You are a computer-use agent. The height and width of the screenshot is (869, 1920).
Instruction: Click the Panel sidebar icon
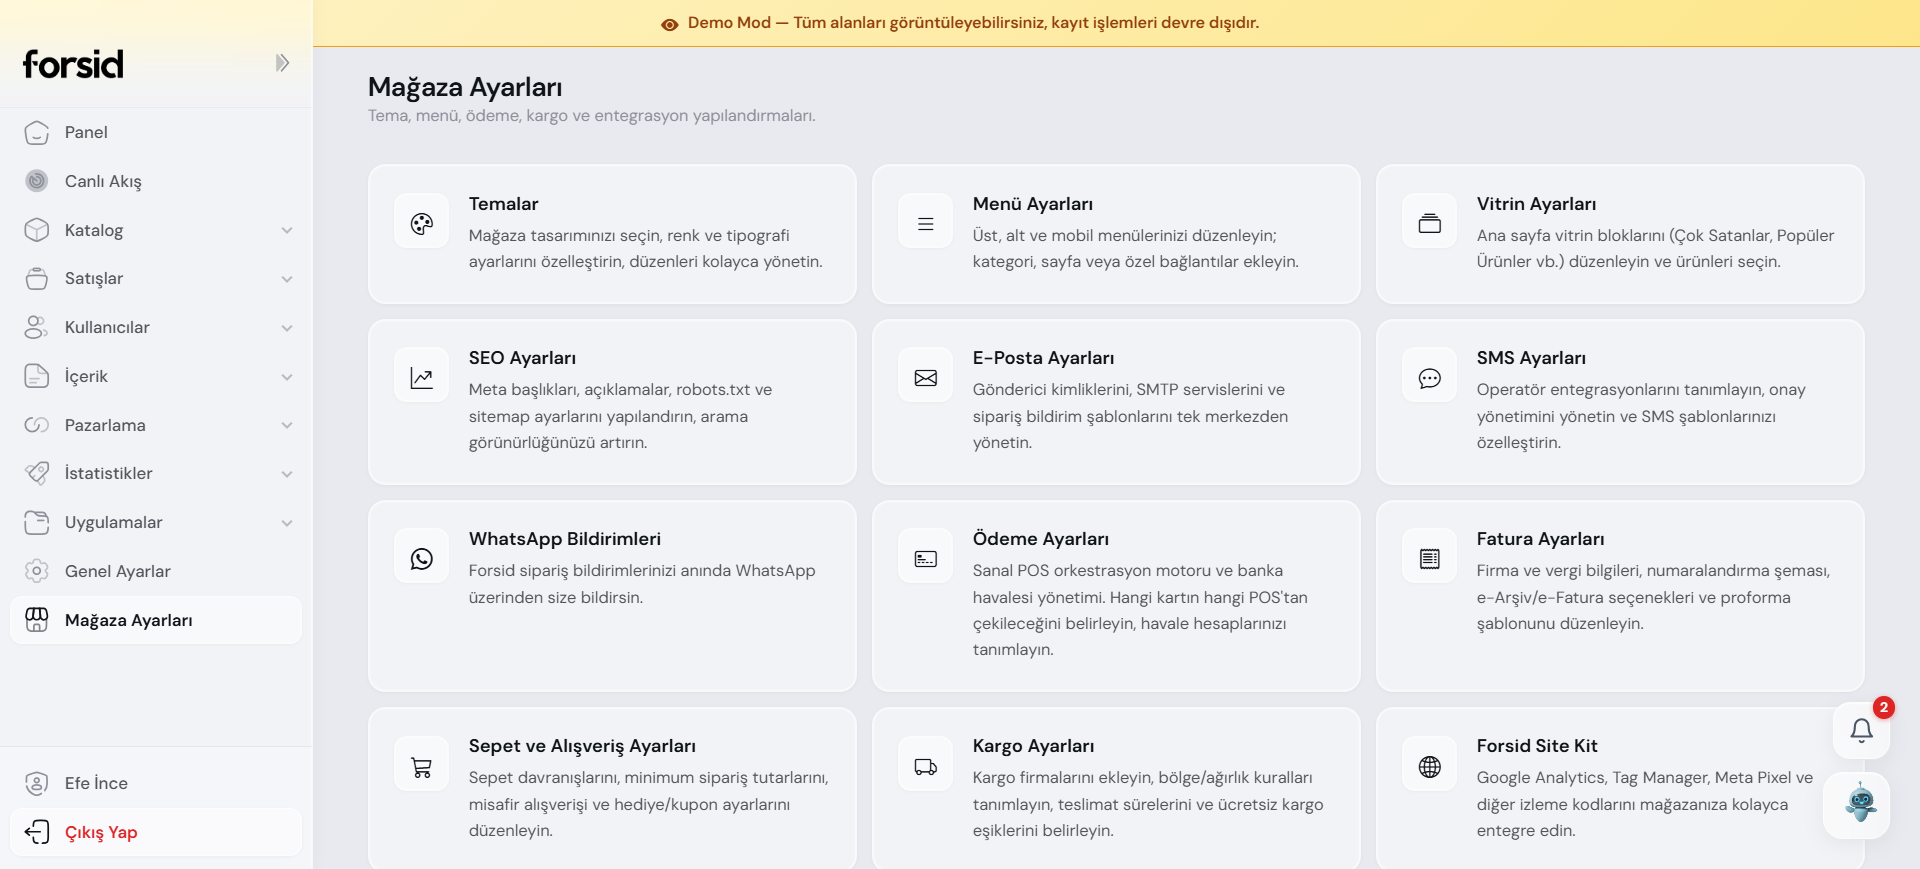37,133
